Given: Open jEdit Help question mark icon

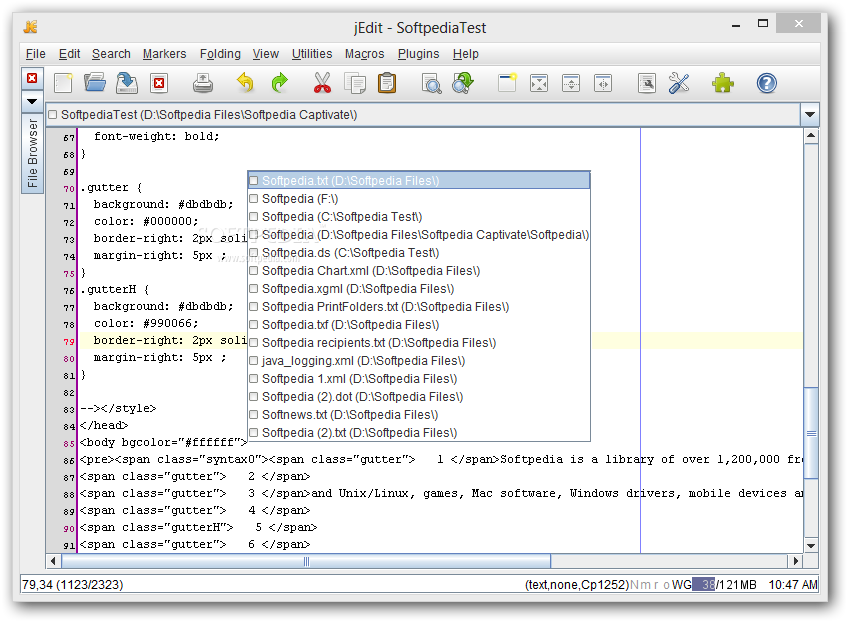Looking at the screenshot, I should [766, 83].
